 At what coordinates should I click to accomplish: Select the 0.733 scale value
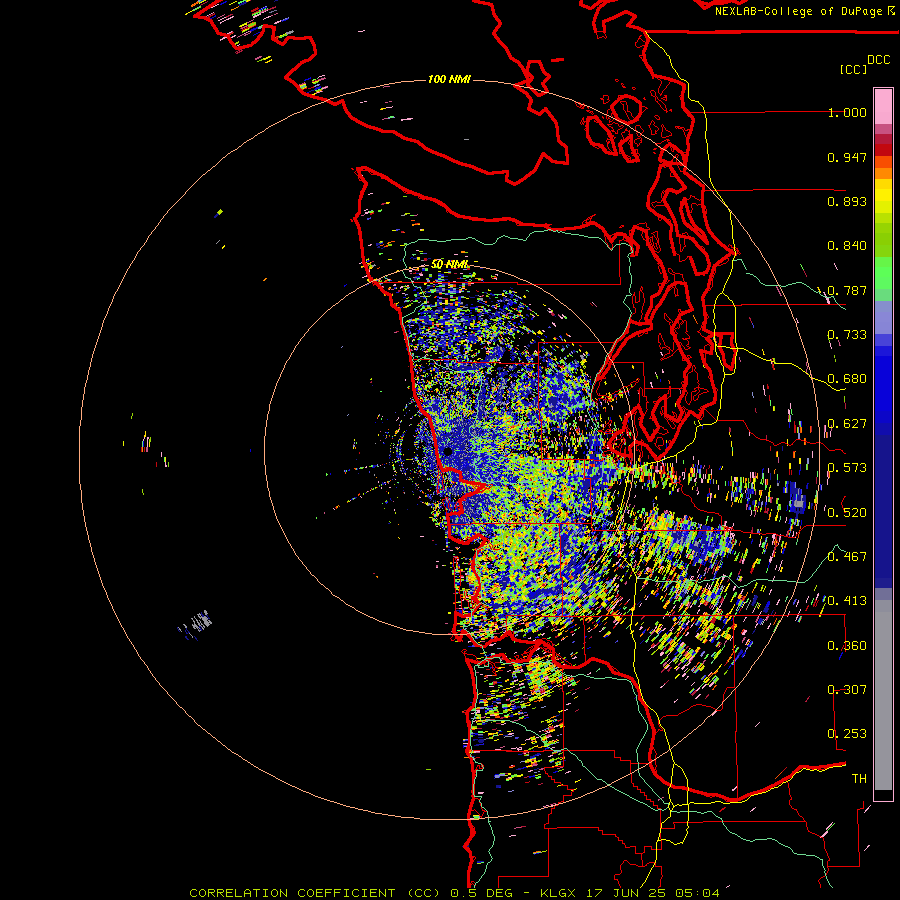click(847, 335)
